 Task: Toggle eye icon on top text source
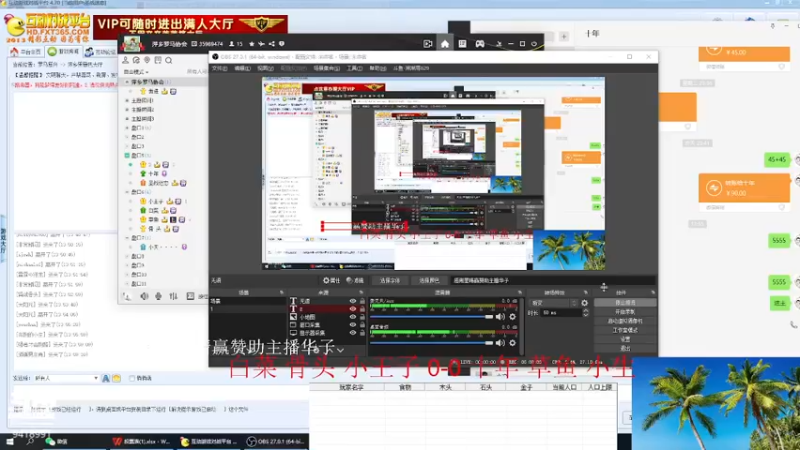tap(353, 301)
